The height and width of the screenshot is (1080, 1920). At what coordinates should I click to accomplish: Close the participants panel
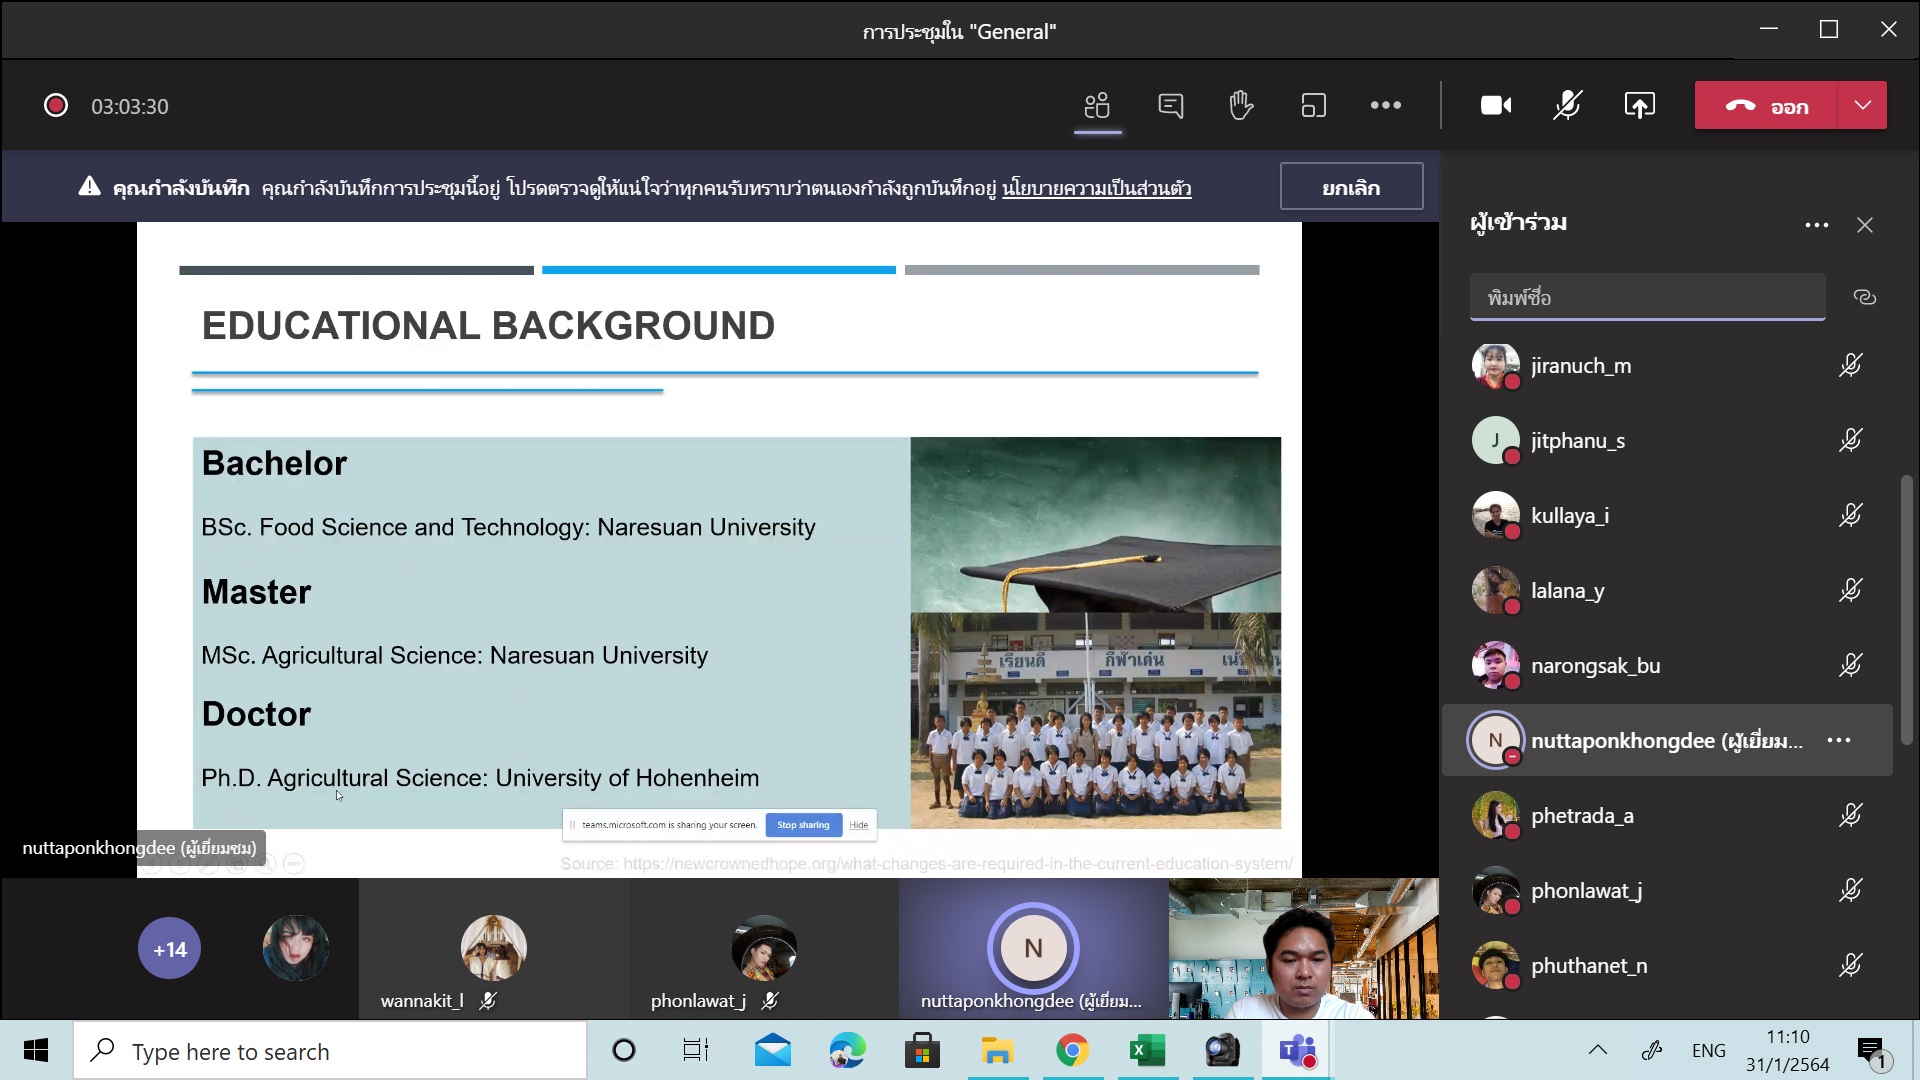pyautogui.click(x=1864, y=225)
